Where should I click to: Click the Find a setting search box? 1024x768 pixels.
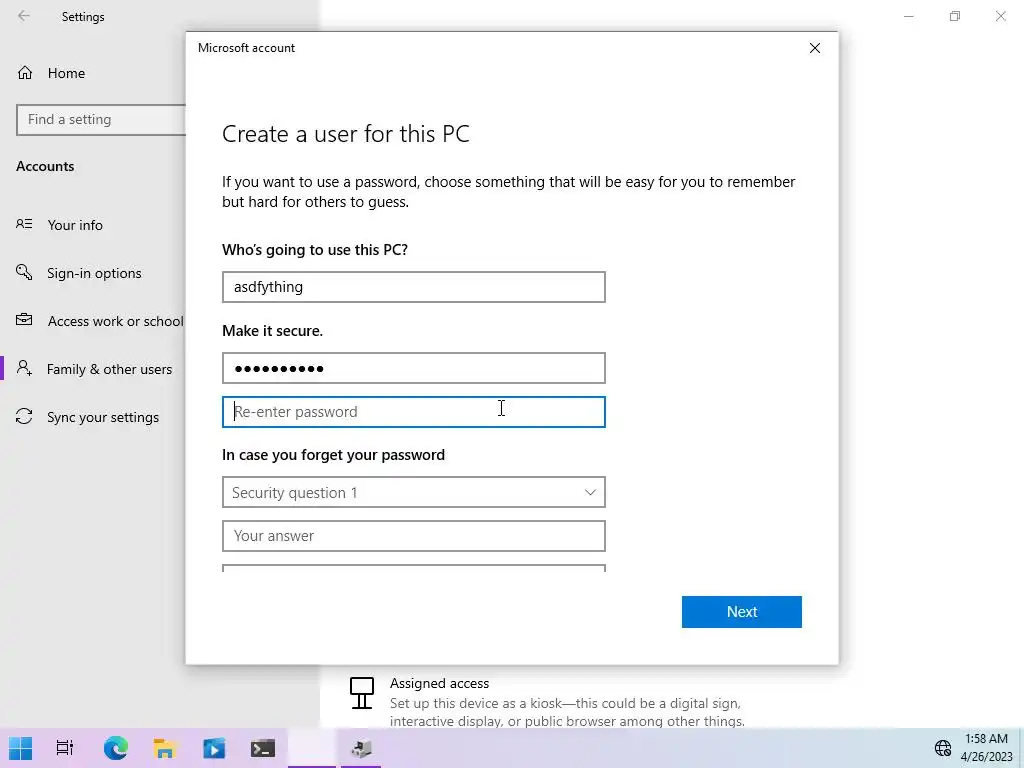tap(101, 120)
